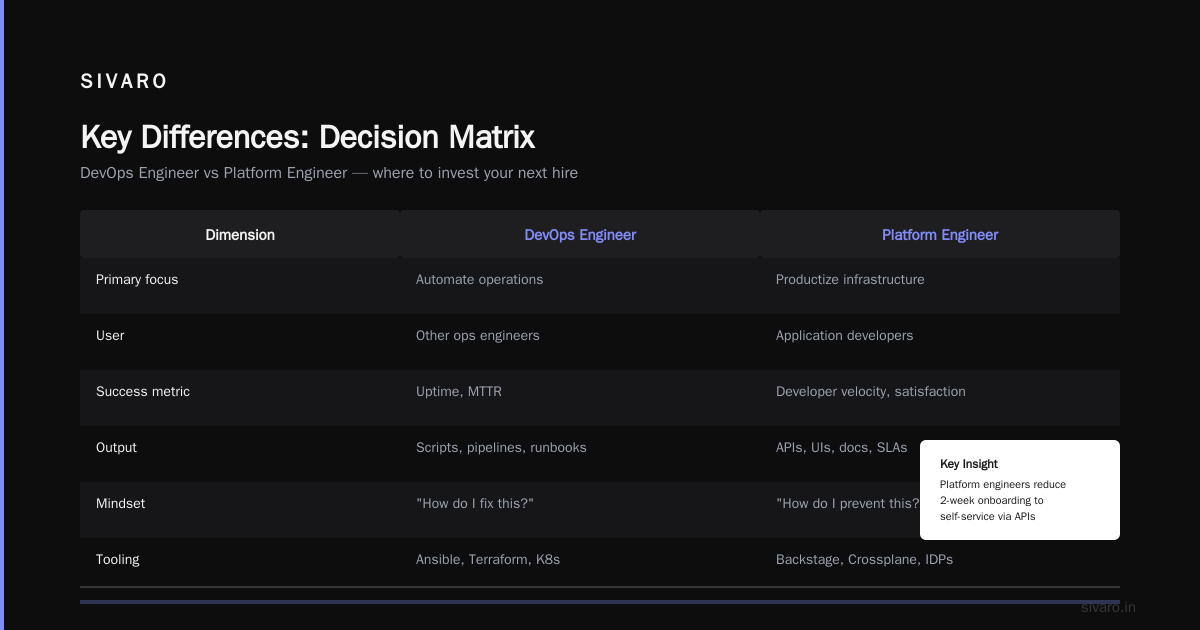
Task: Click 'Ansible, Terraform, K8s' cell
Action: click(x=488, y=560)
